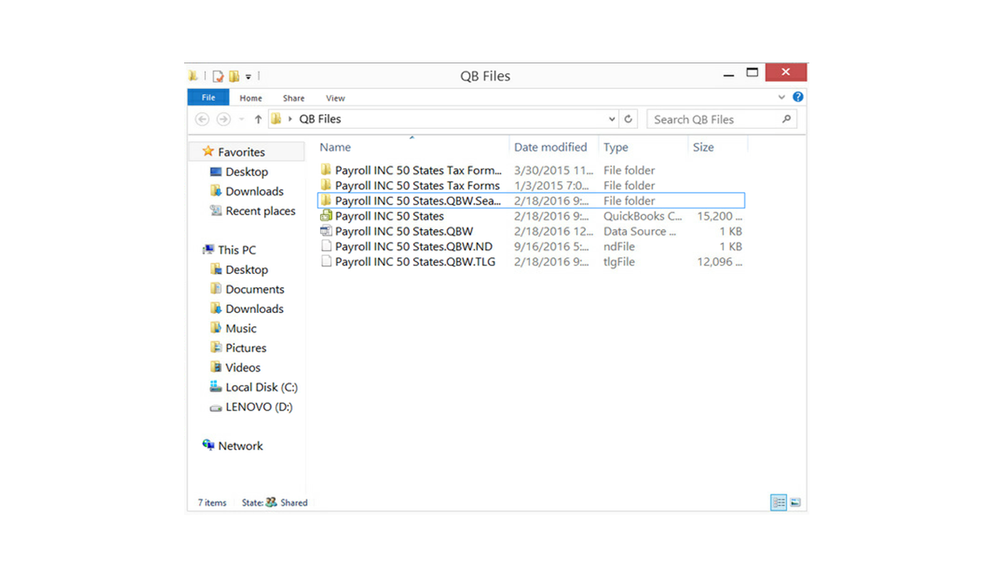The width and height of the screenshot is (999, 562).
Task: Sort files by the Size column header
Action: pyautogui.click(x=703, y=147)
